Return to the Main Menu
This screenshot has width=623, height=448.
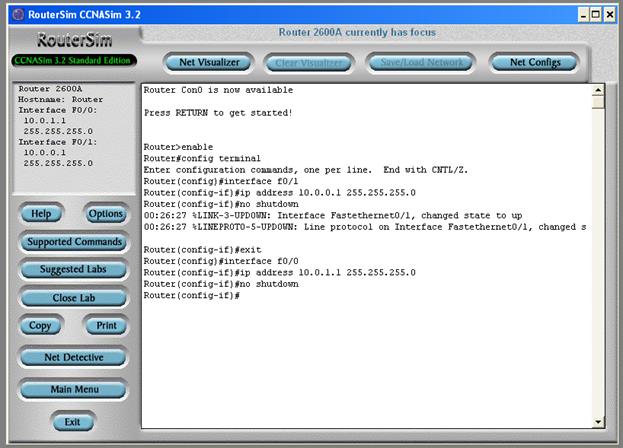(74, 390)
